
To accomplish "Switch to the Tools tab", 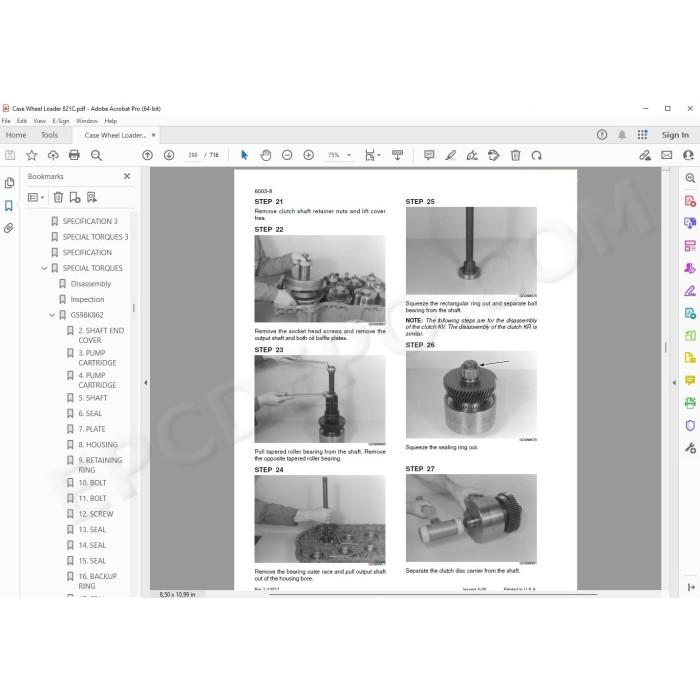I will tap(50, 135).
